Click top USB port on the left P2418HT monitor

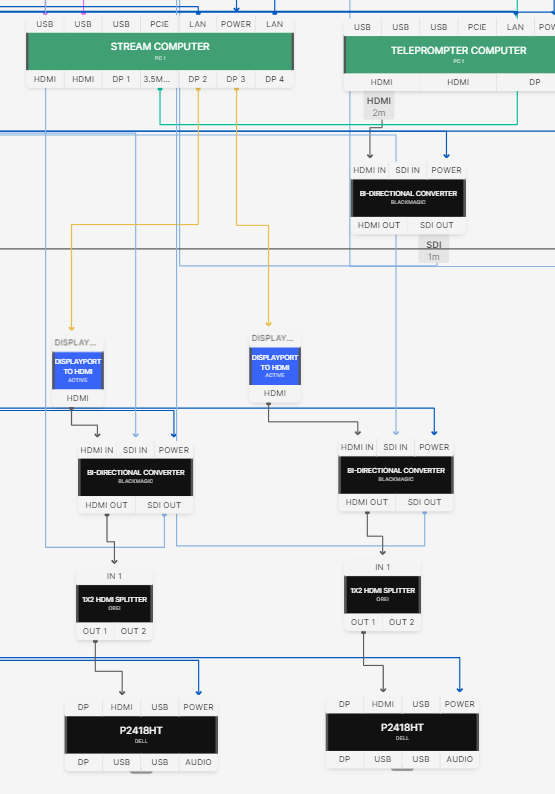click(x=160, y=707)
